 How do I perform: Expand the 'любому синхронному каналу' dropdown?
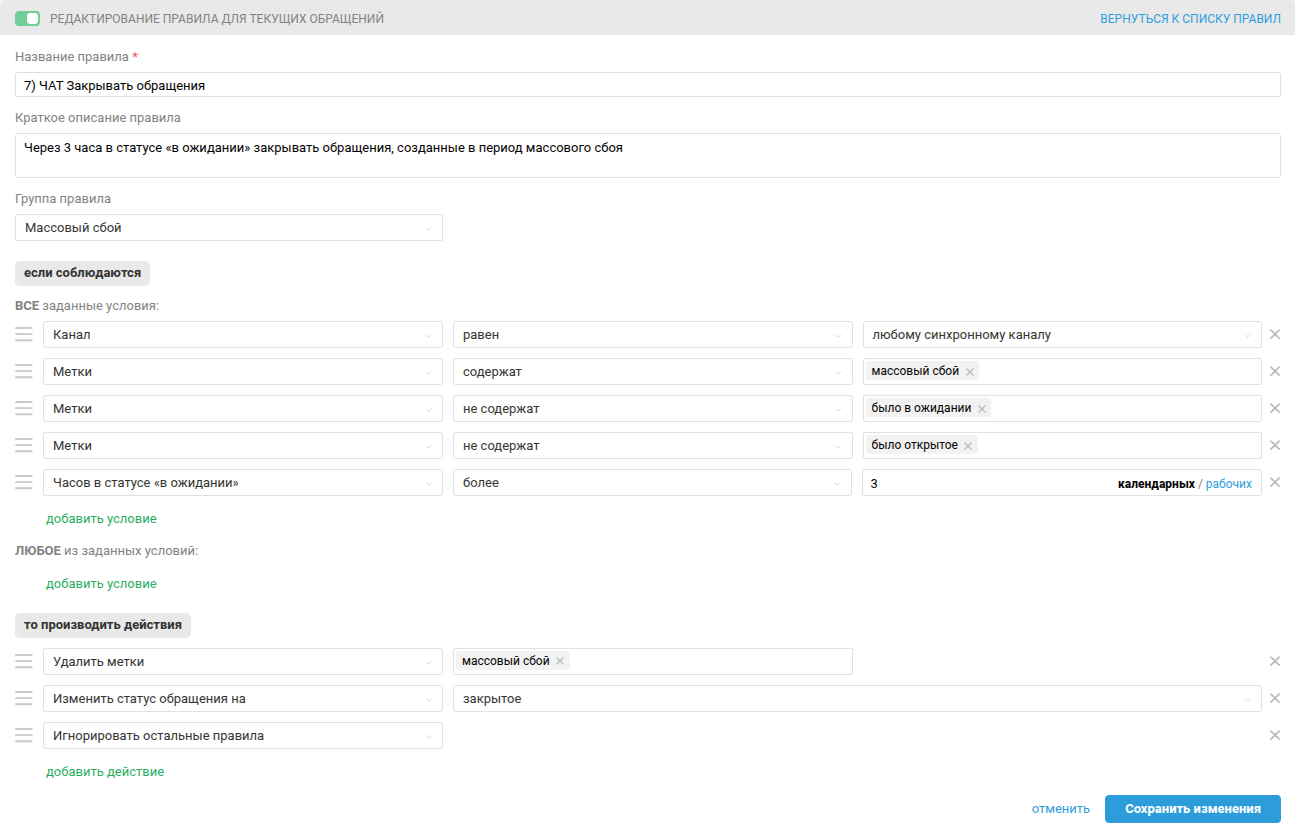coord(1061,335)
